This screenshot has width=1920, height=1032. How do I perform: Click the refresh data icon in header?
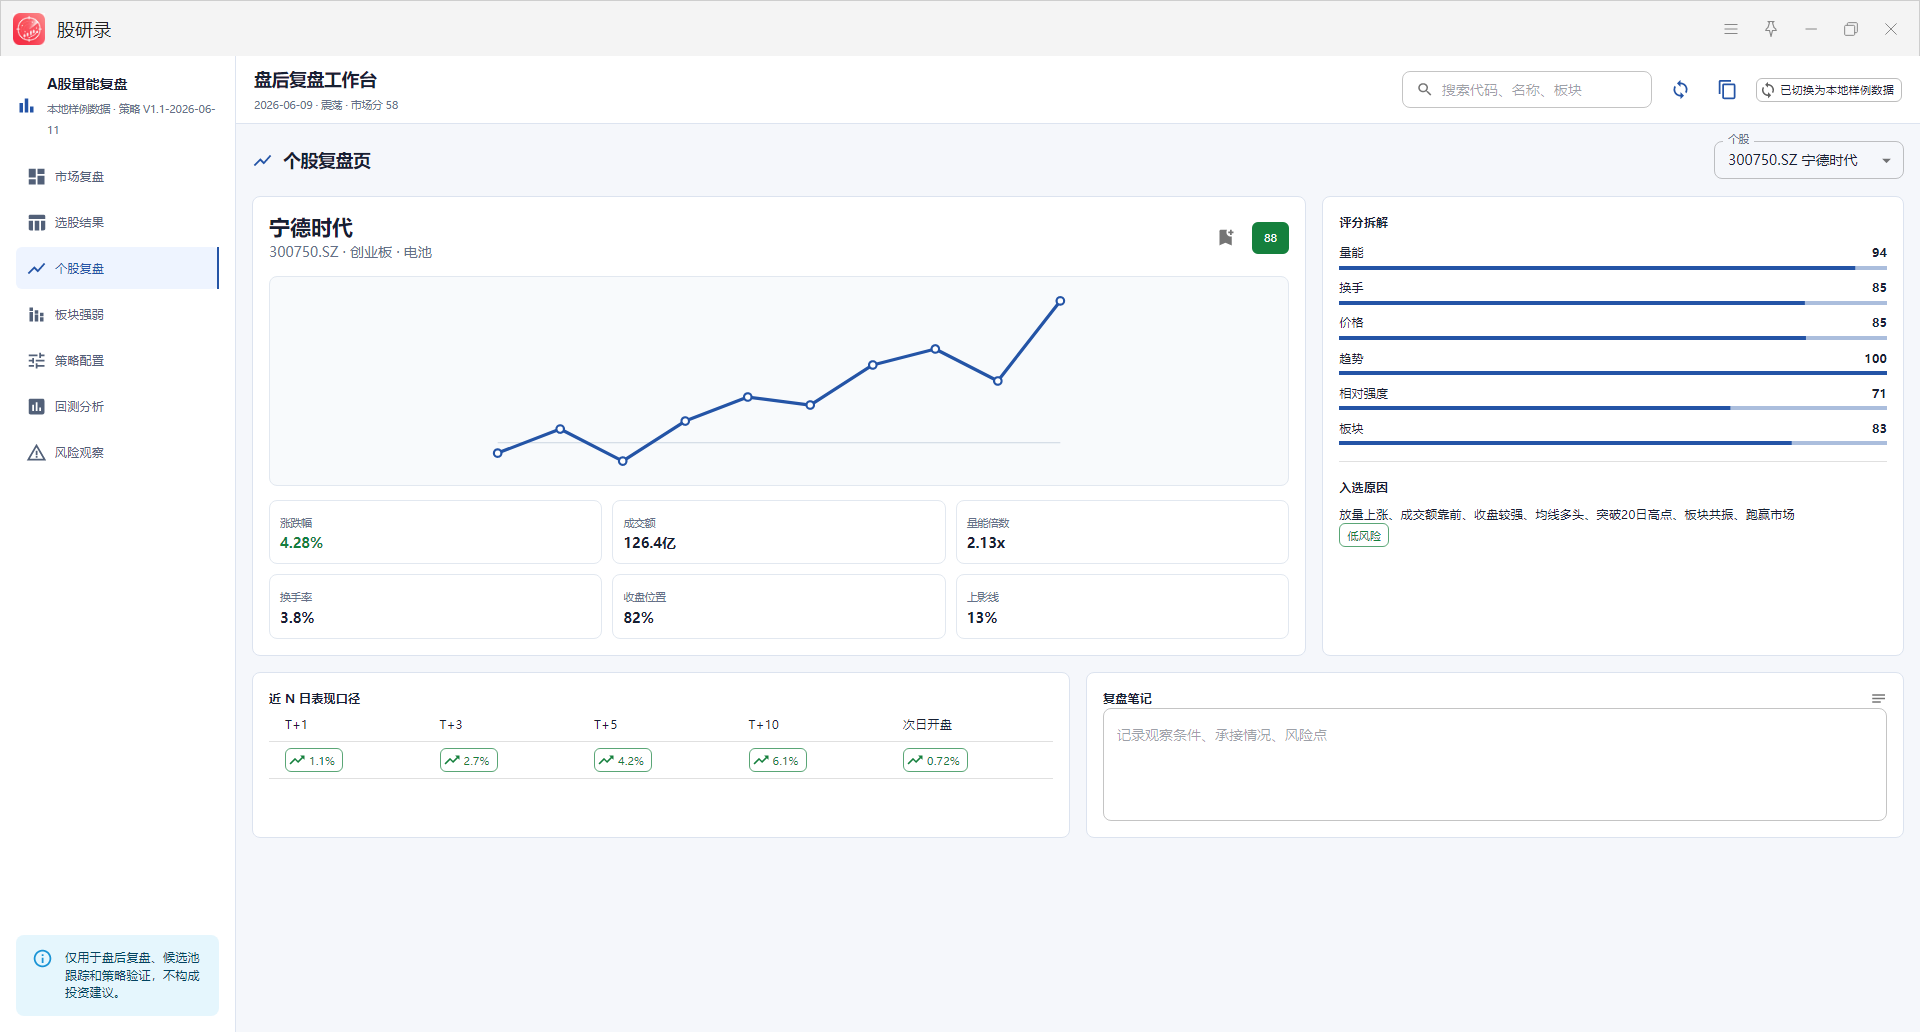[x=1681, y=90]
